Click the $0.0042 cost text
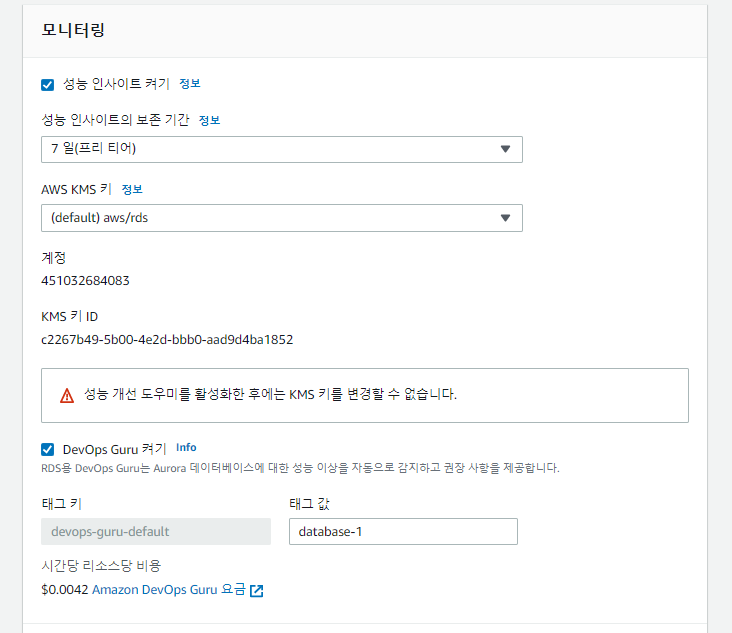 [x=64, y=590]
